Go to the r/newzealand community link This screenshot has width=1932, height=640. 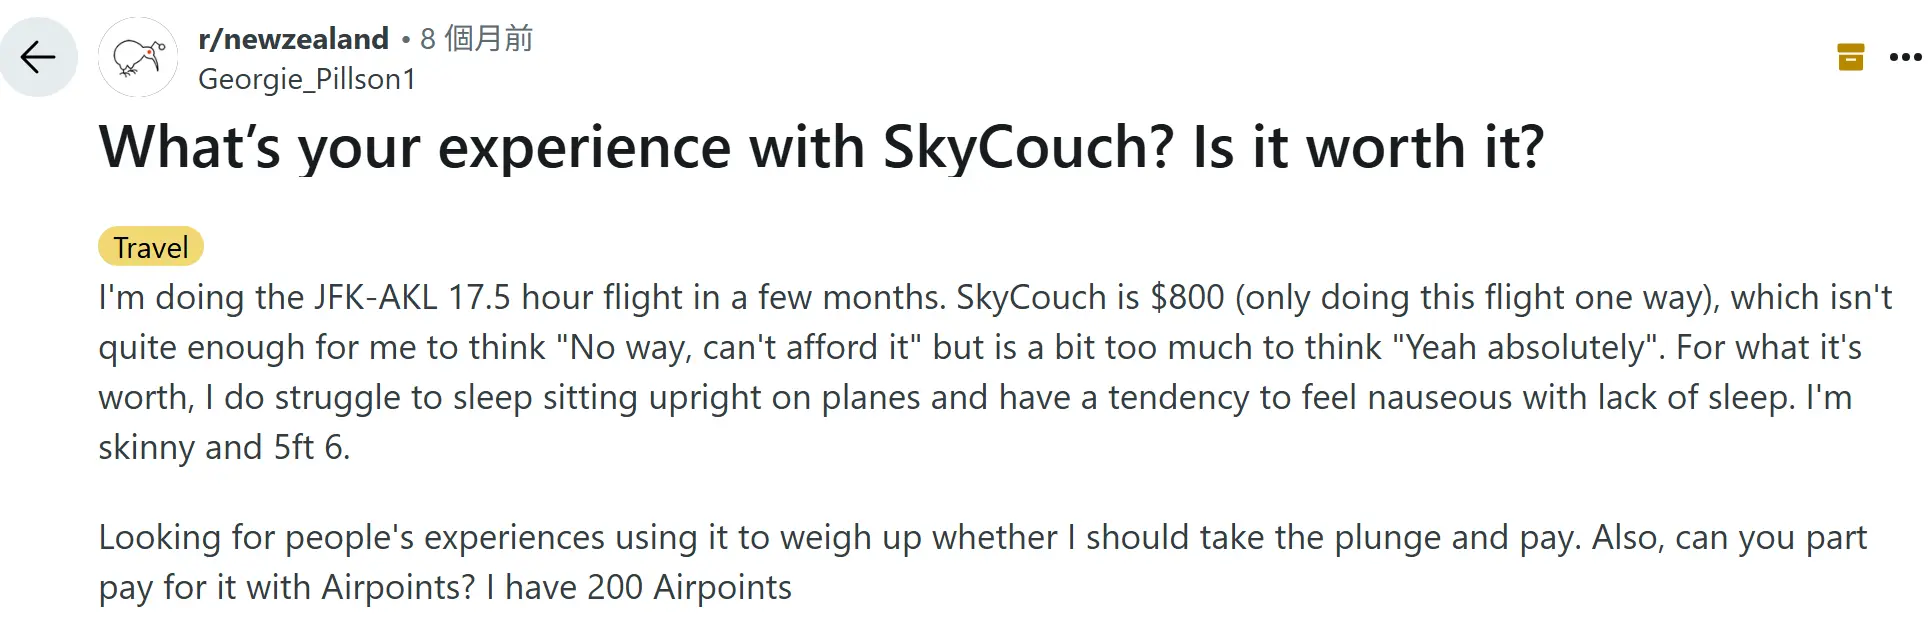(x=293, y=39)
